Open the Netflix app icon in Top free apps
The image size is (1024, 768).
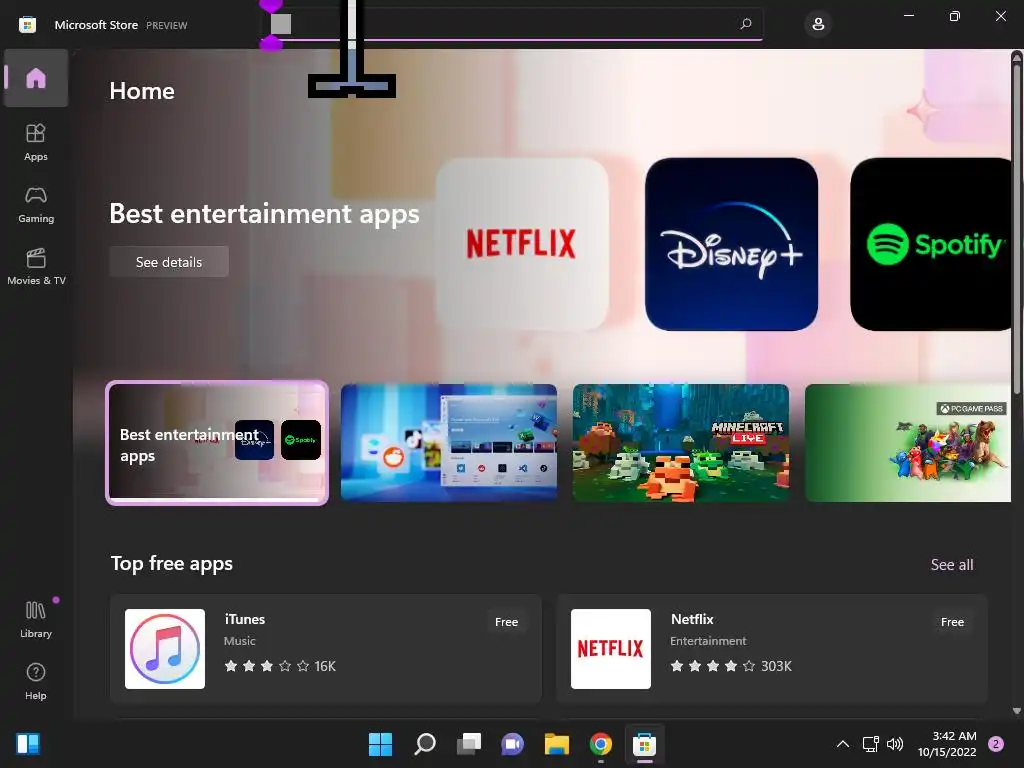pos(611,648)
